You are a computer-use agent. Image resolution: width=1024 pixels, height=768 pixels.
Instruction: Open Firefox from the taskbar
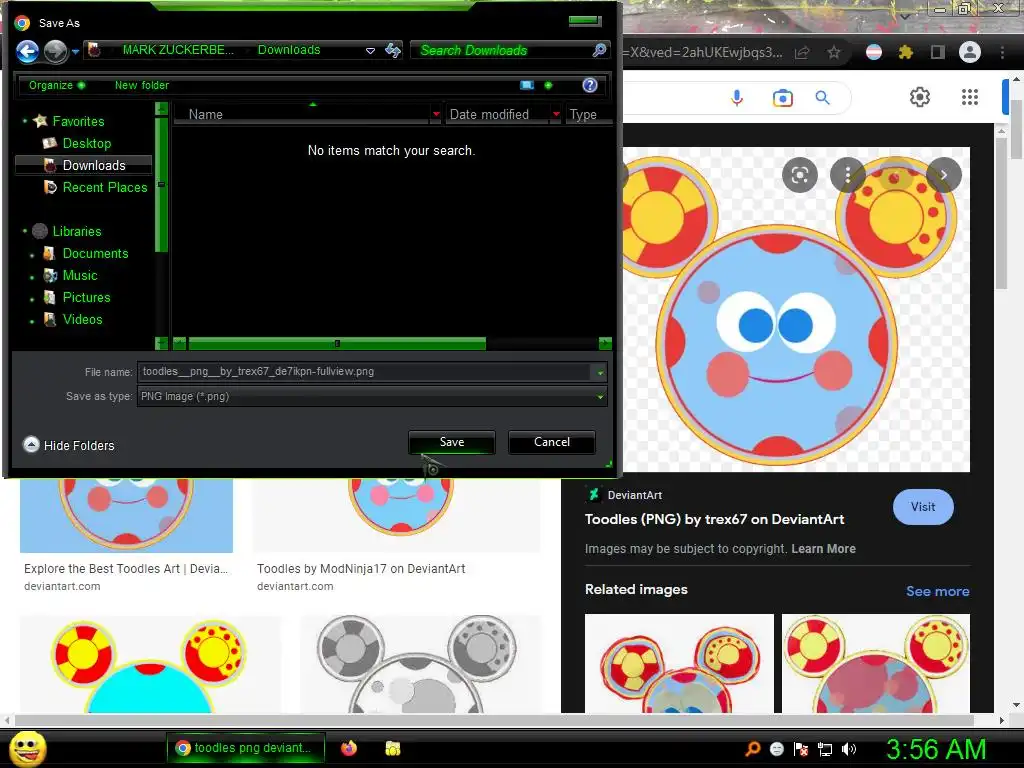(x=349, y=748)
